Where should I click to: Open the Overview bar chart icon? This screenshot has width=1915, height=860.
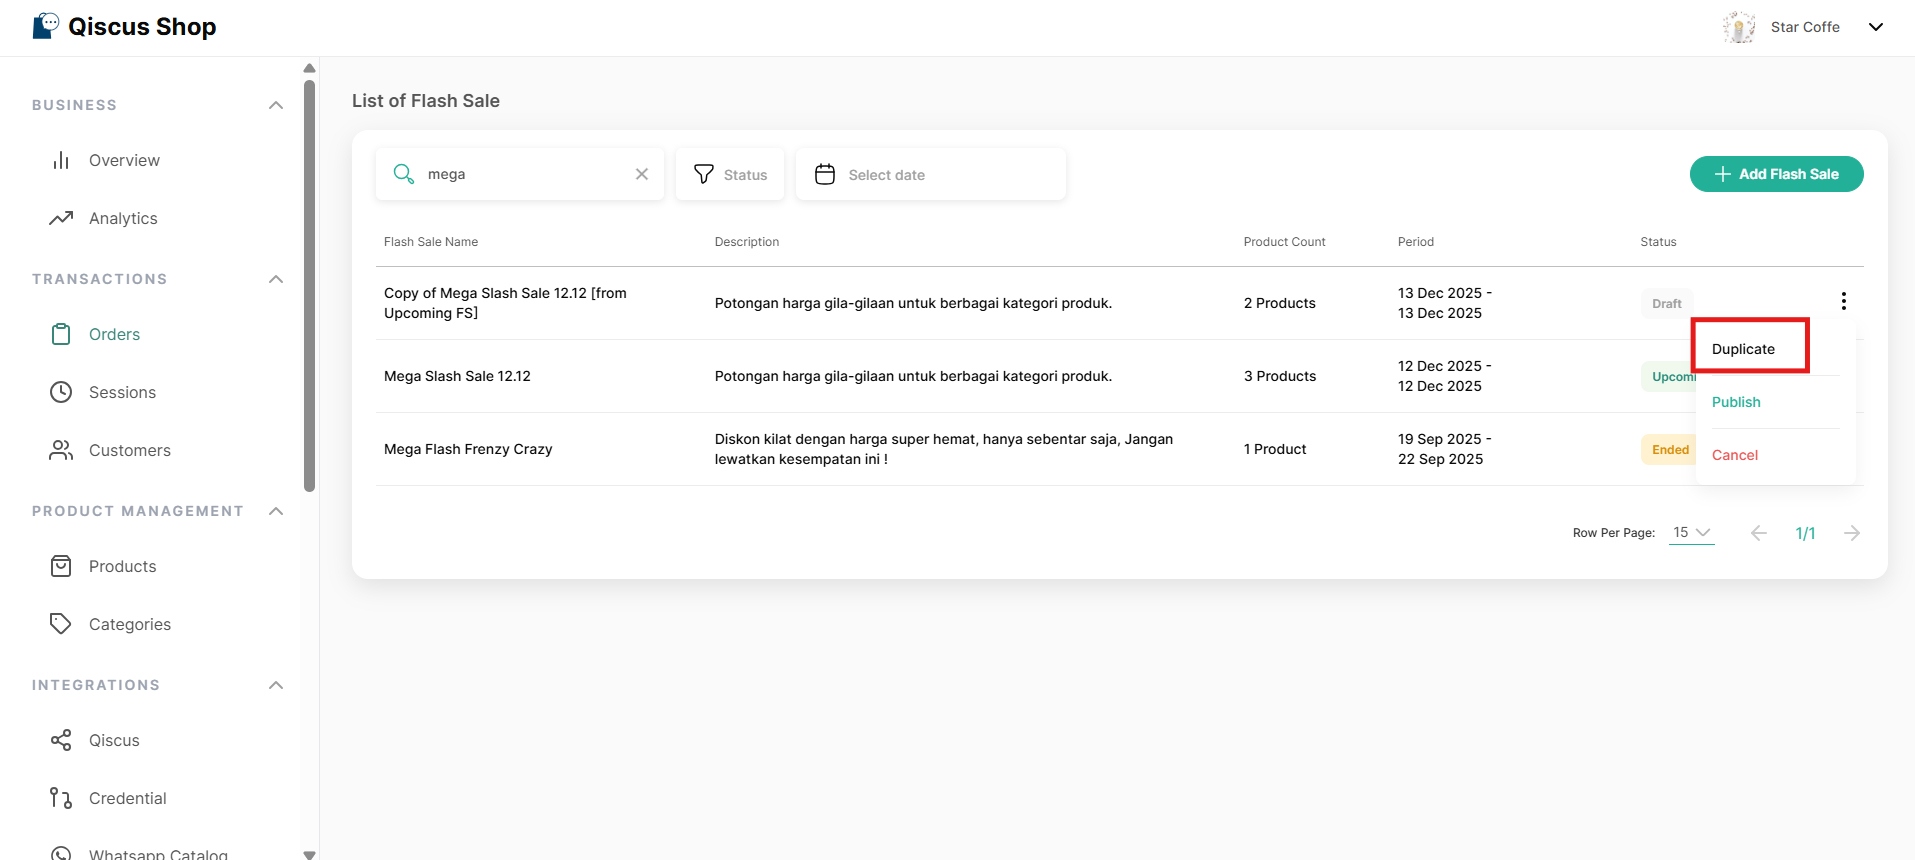click(x=61, y=160)
